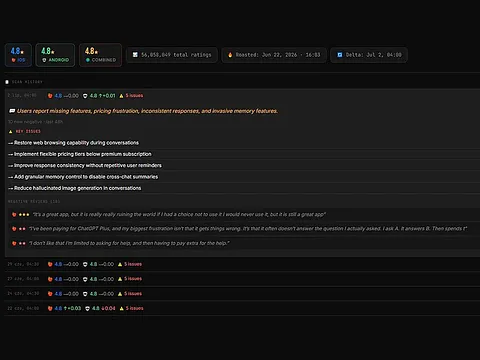Click the 5 issues label in the 29 cze row
Screen dimensions: 480x360
(133, 264)
